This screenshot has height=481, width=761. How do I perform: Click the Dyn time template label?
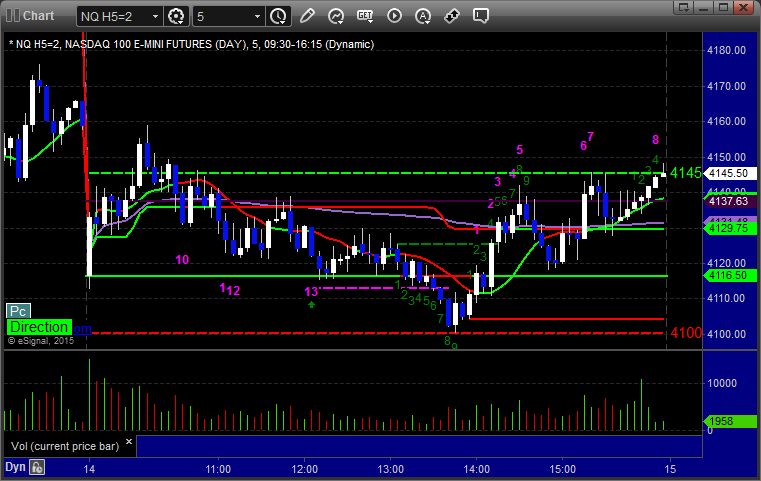[x=15, y=467]
